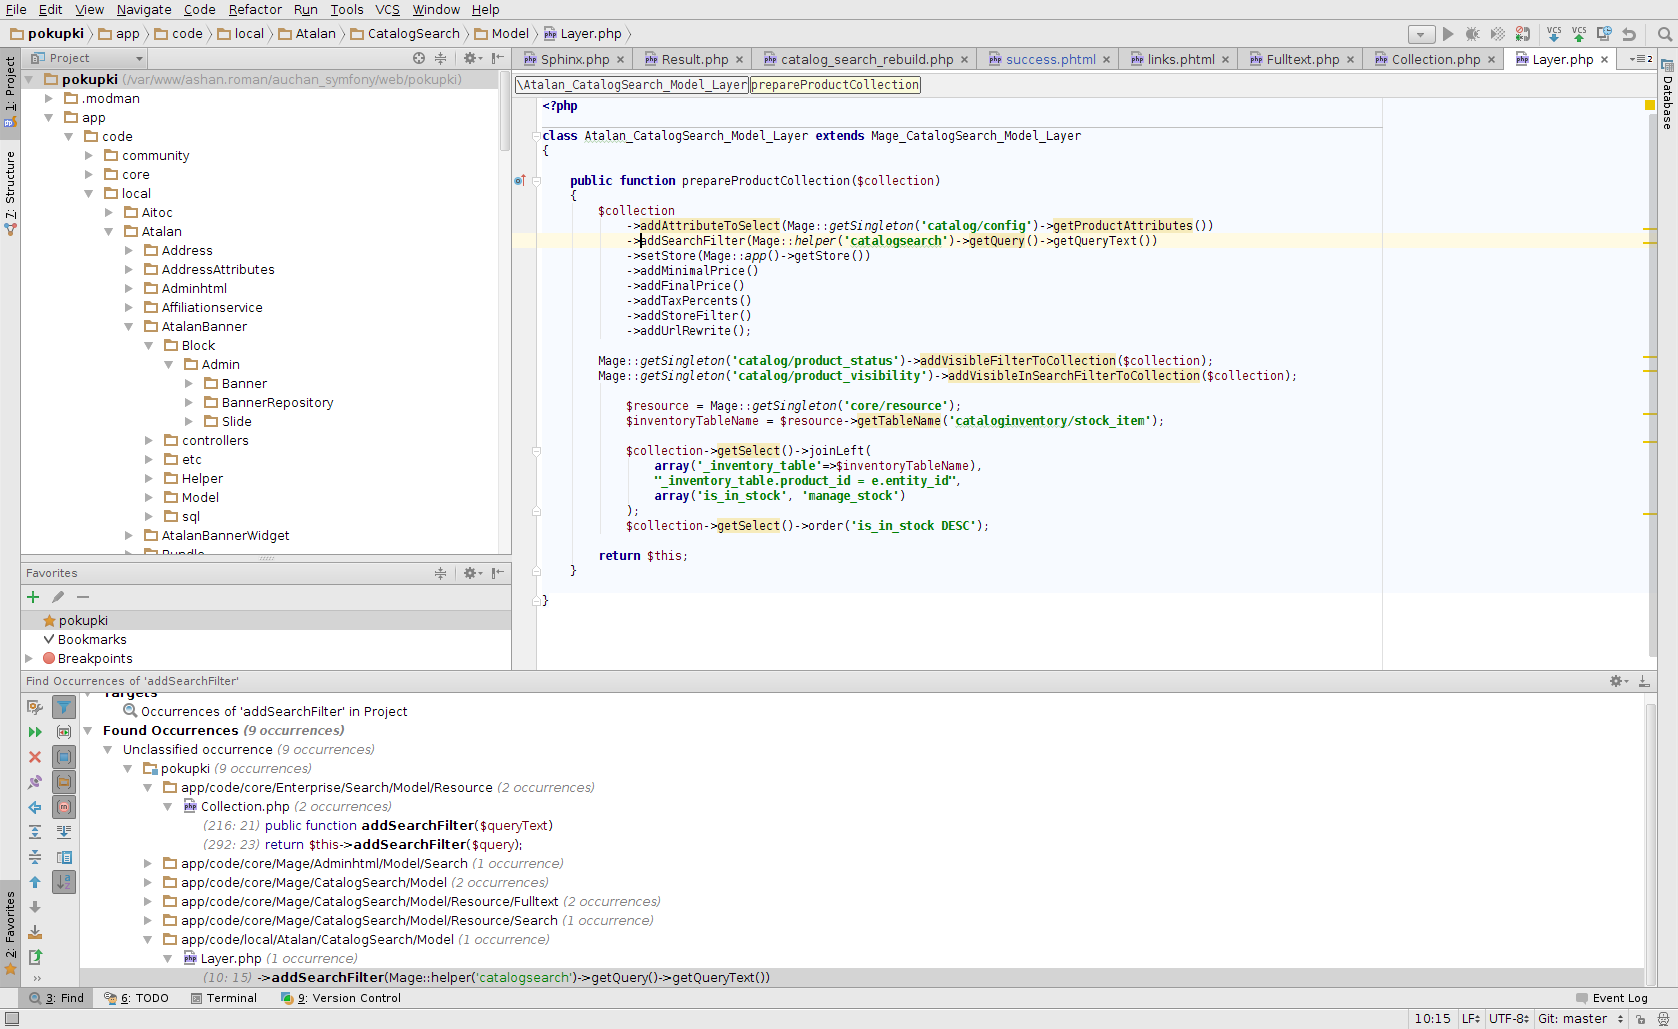The image size is (1678, 1029).
Task: Commit changes with the VCS green arrow
Action: [1578, 34]
